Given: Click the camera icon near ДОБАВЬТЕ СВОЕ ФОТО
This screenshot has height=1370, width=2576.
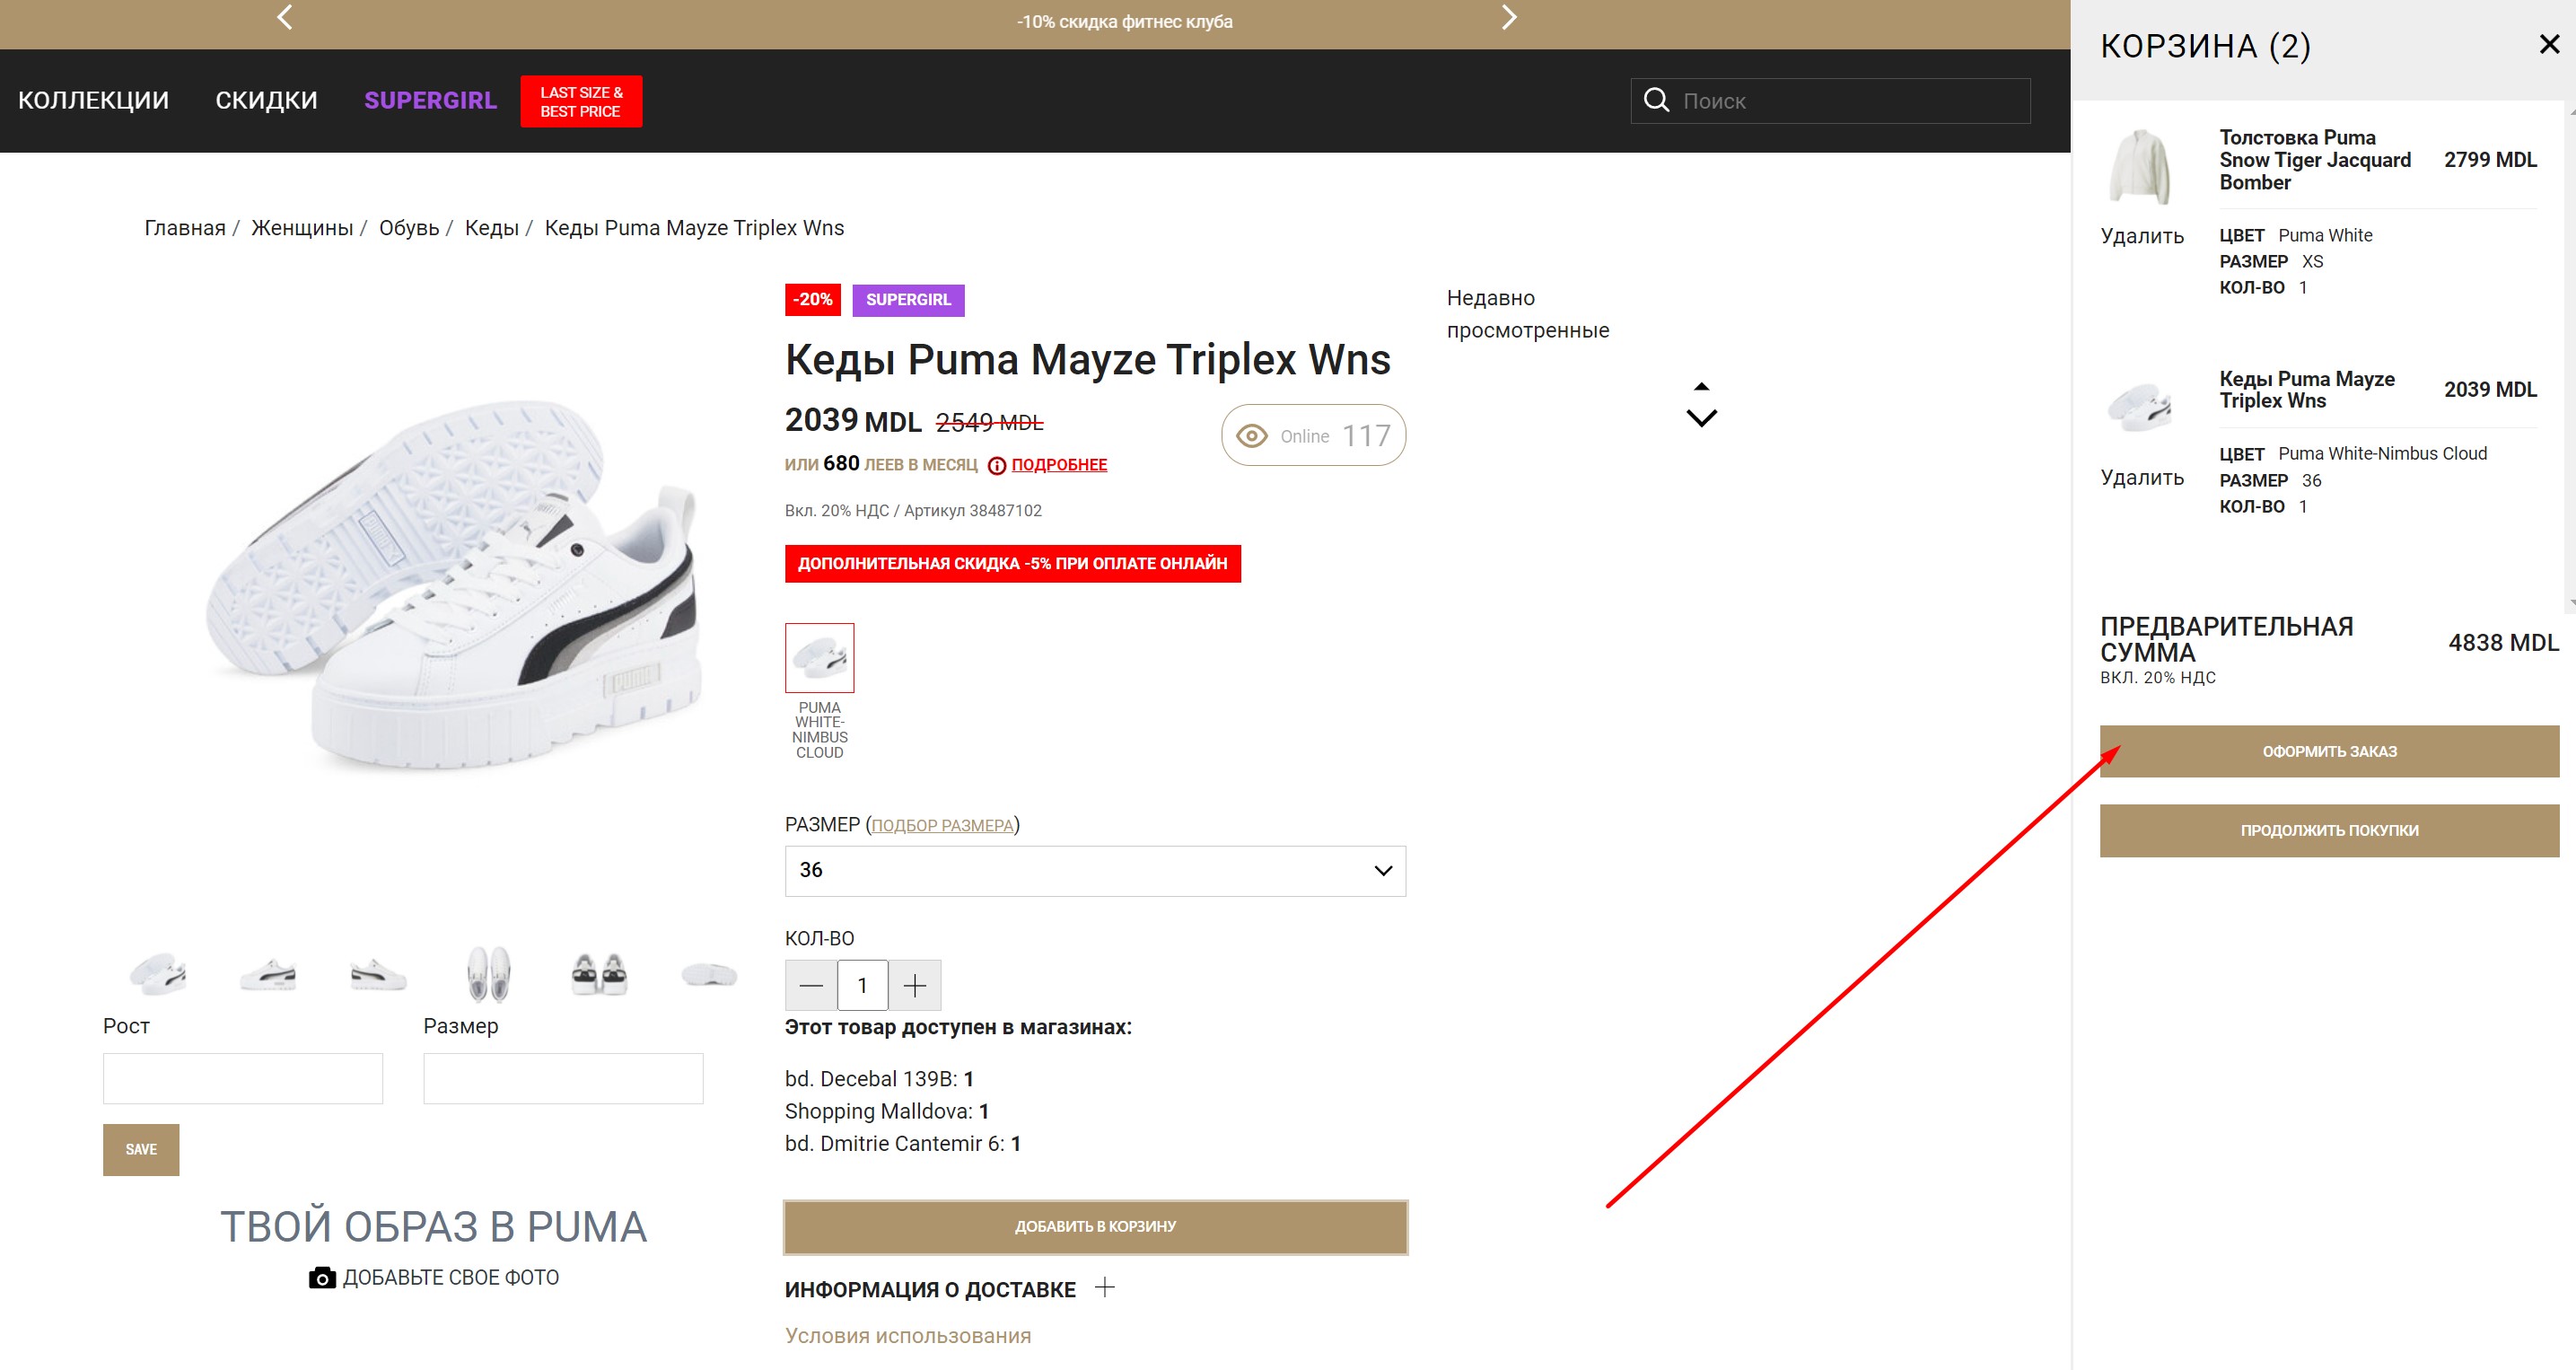Looking at the screenshot, I should [322, 1278].
